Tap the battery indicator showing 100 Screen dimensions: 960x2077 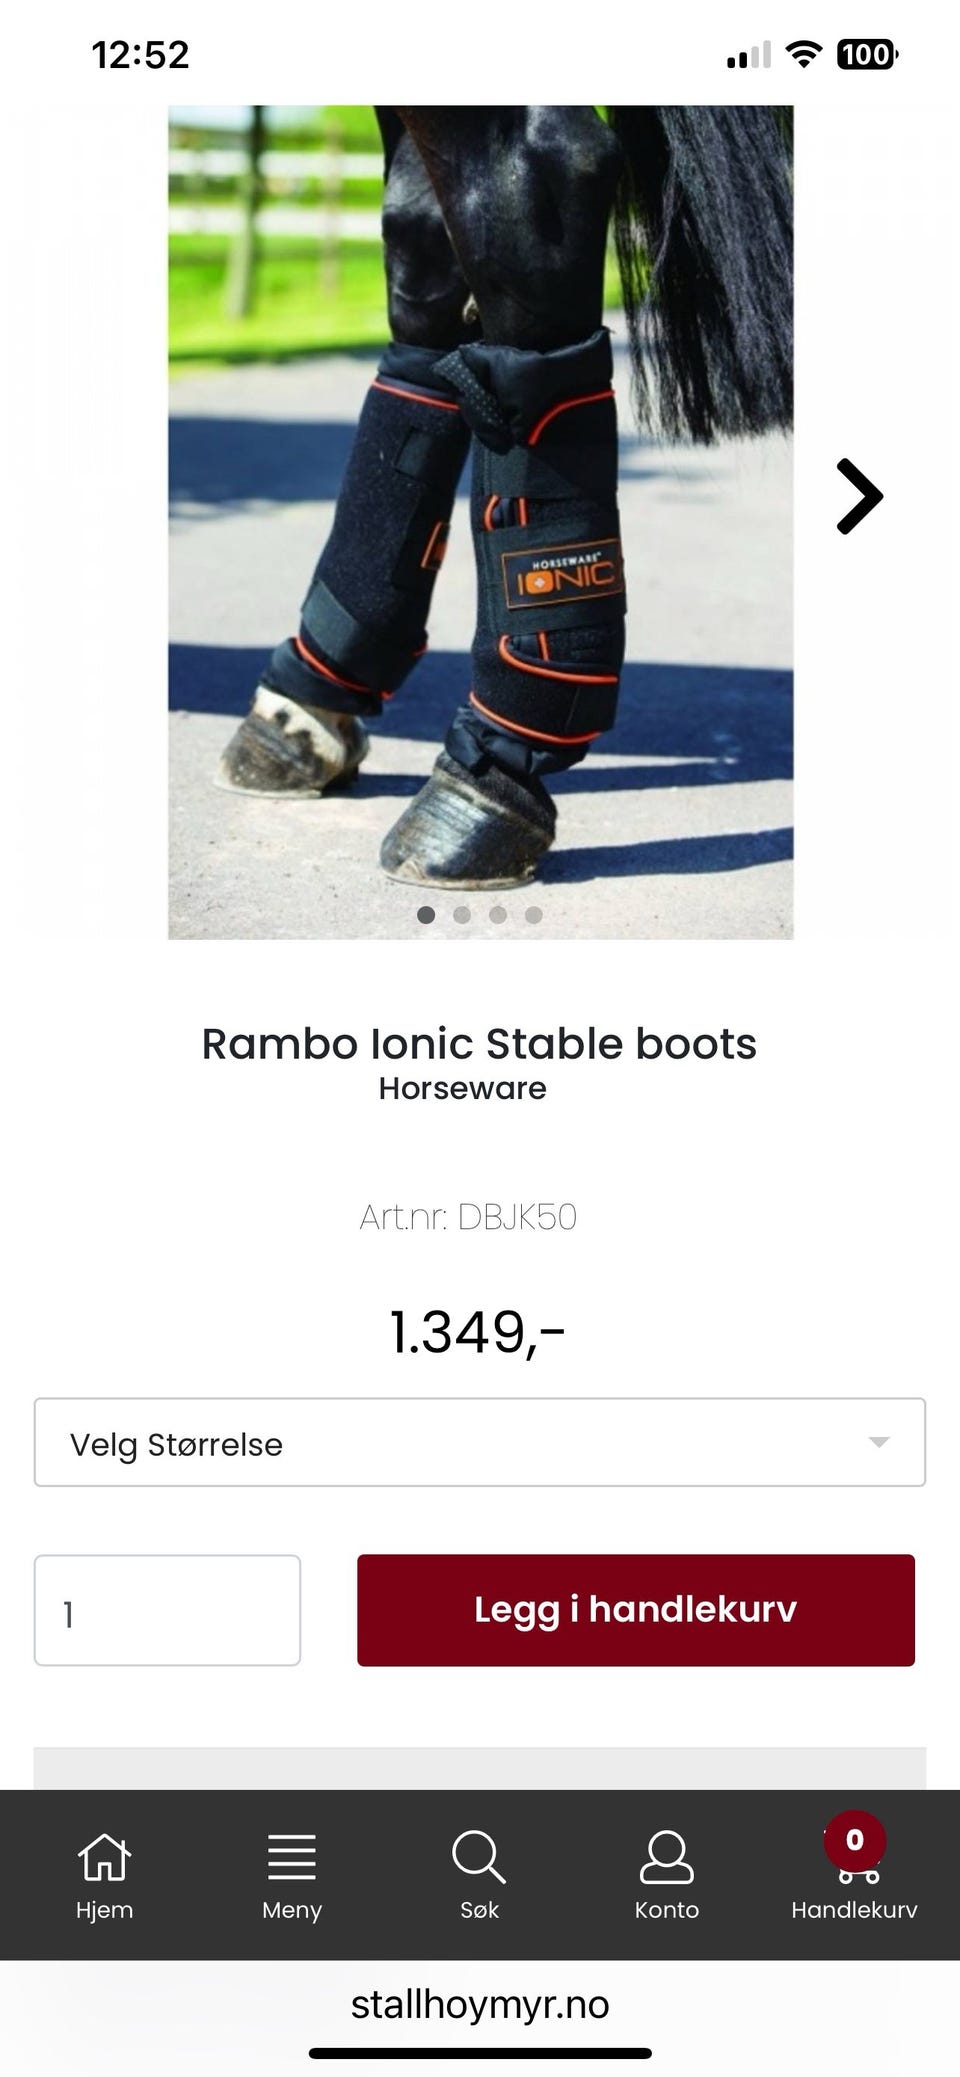click(867, 54)
